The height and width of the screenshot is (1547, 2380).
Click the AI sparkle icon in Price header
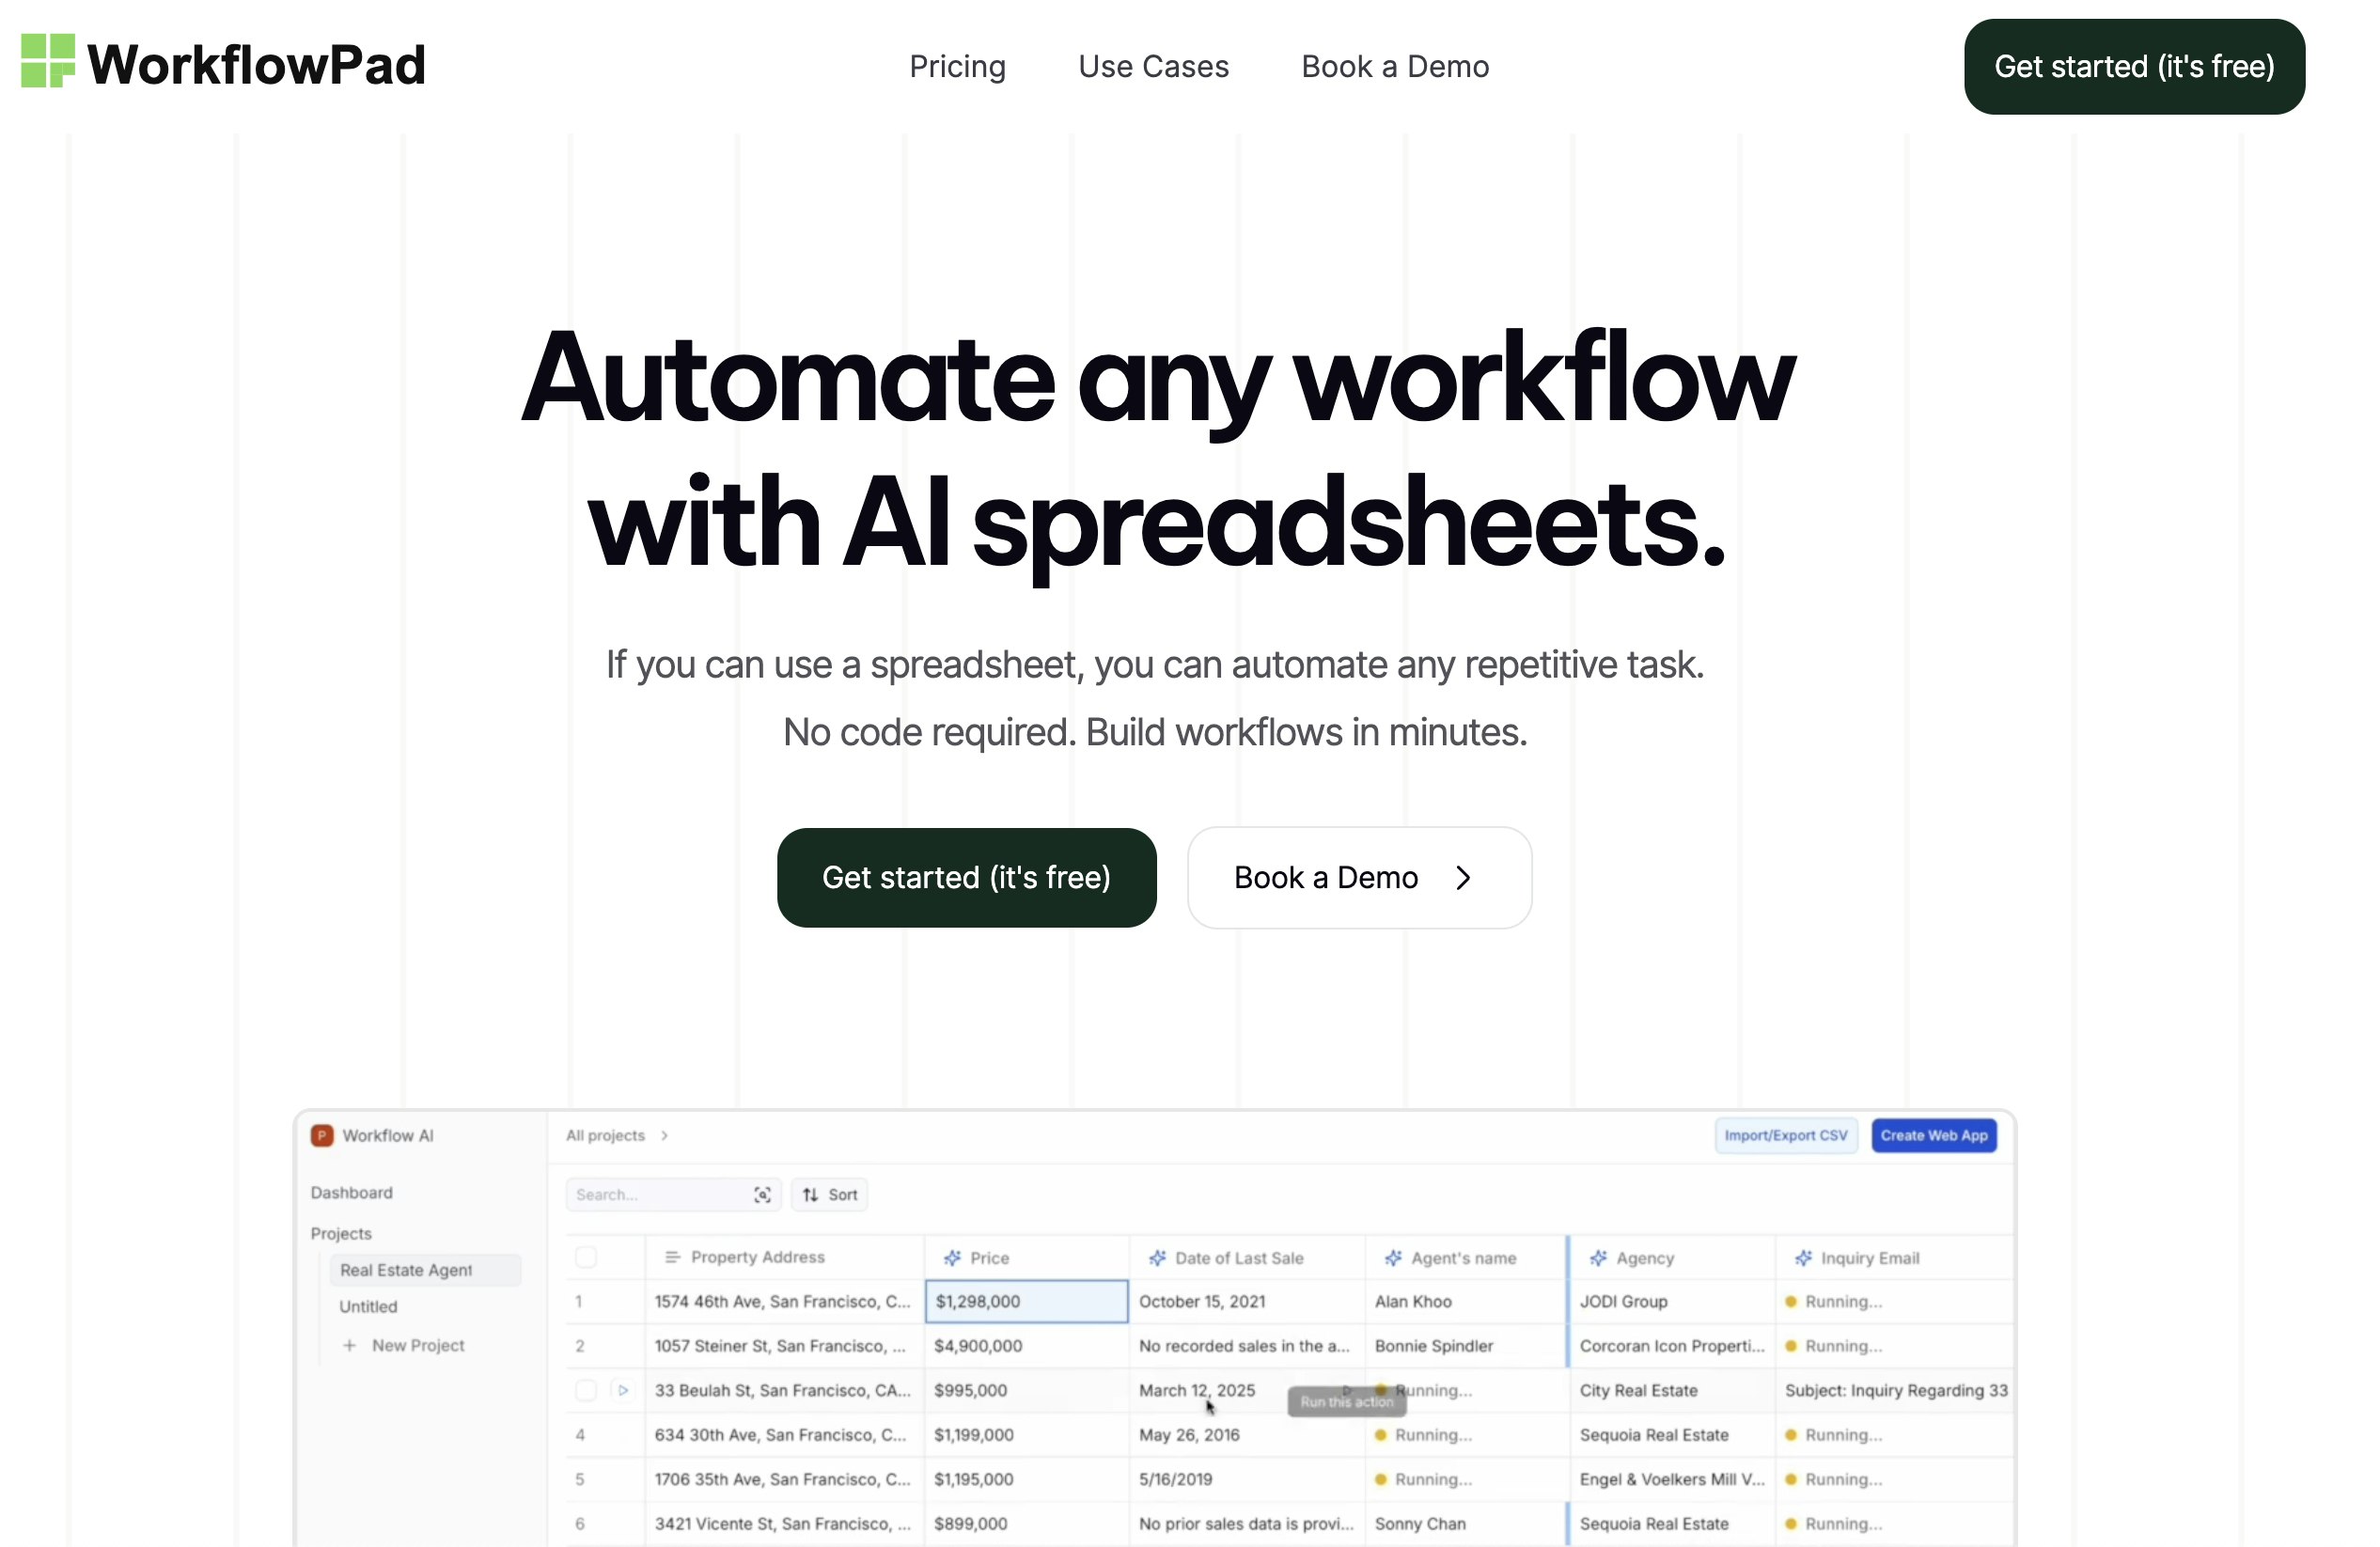952,1258
